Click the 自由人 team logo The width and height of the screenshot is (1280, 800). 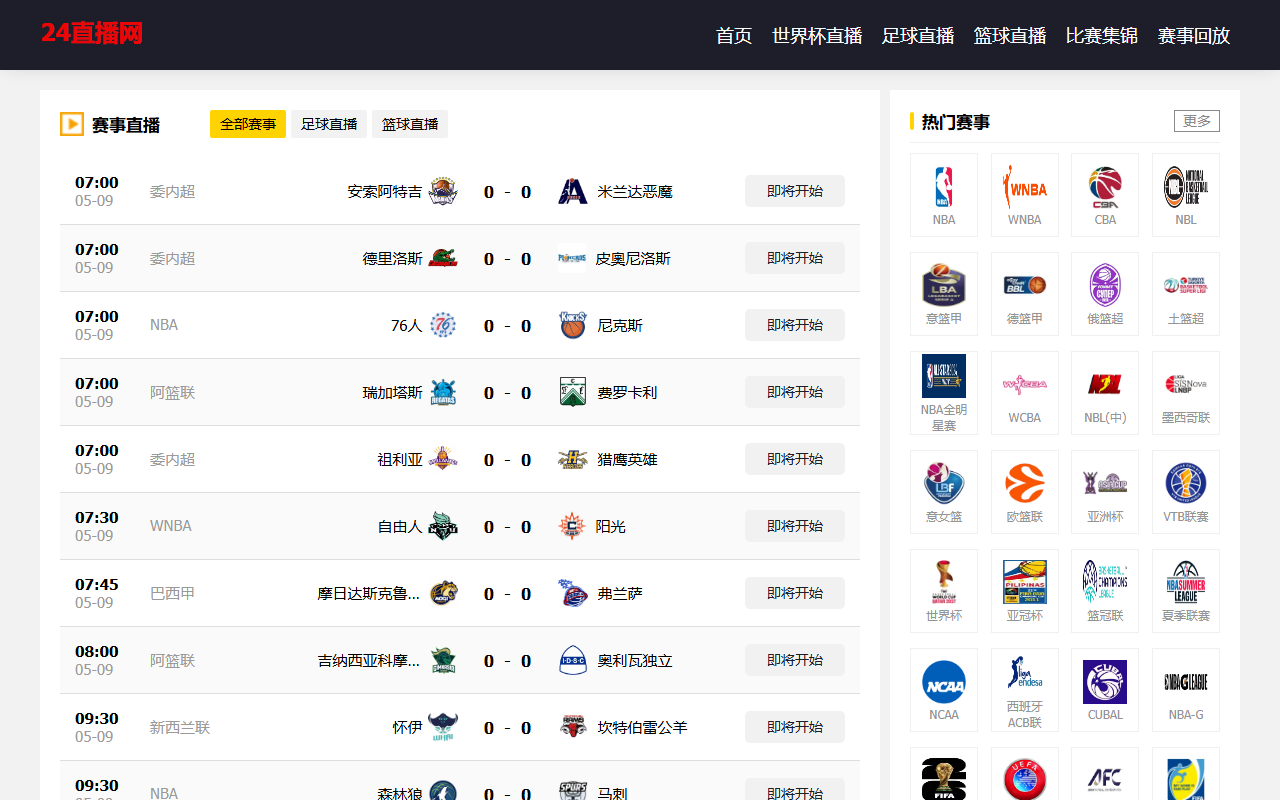pos(443,526)
